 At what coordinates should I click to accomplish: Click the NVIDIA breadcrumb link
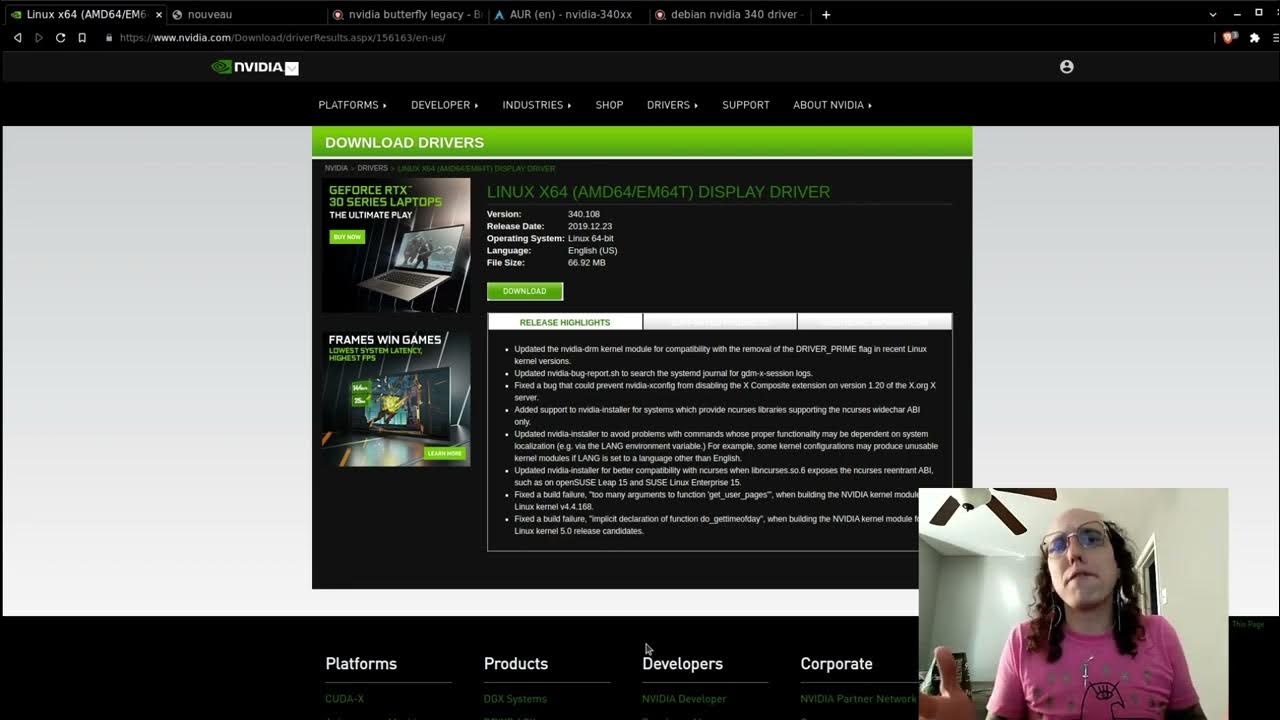[x=336, y=168]
